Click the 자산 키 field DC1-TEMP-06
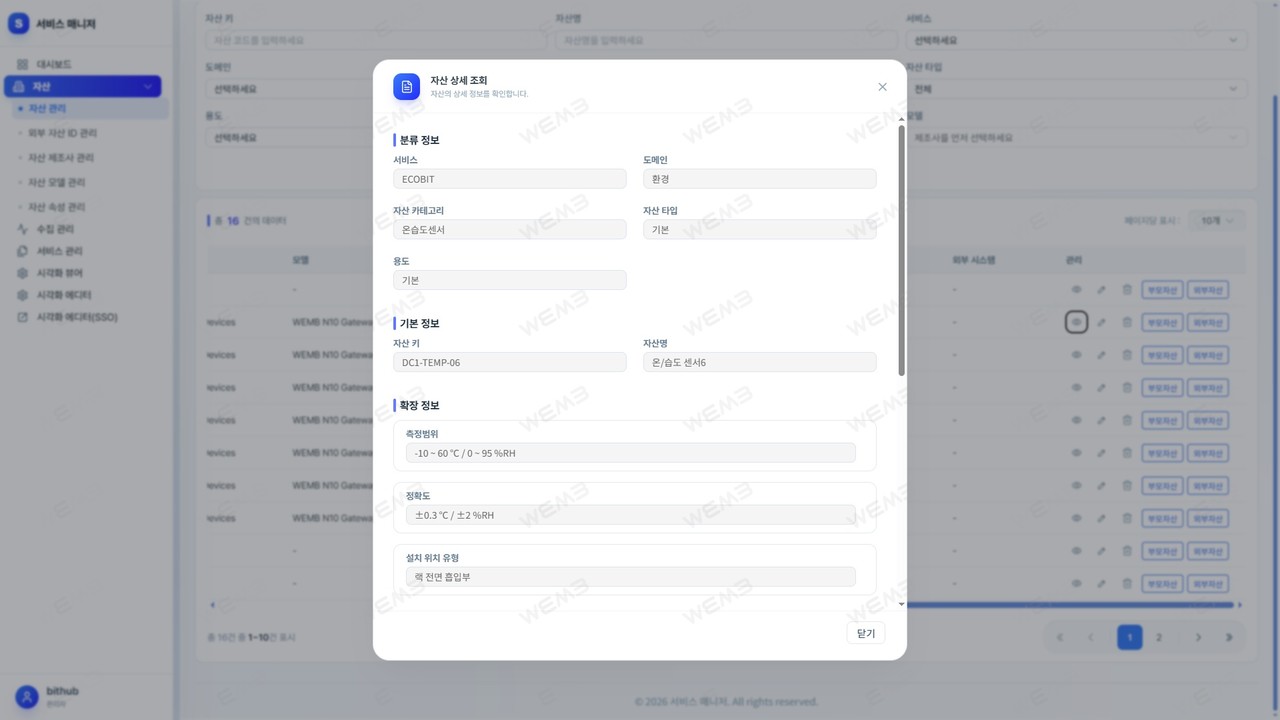Viewport: 1280px width, 720px height. coord(510,362)
